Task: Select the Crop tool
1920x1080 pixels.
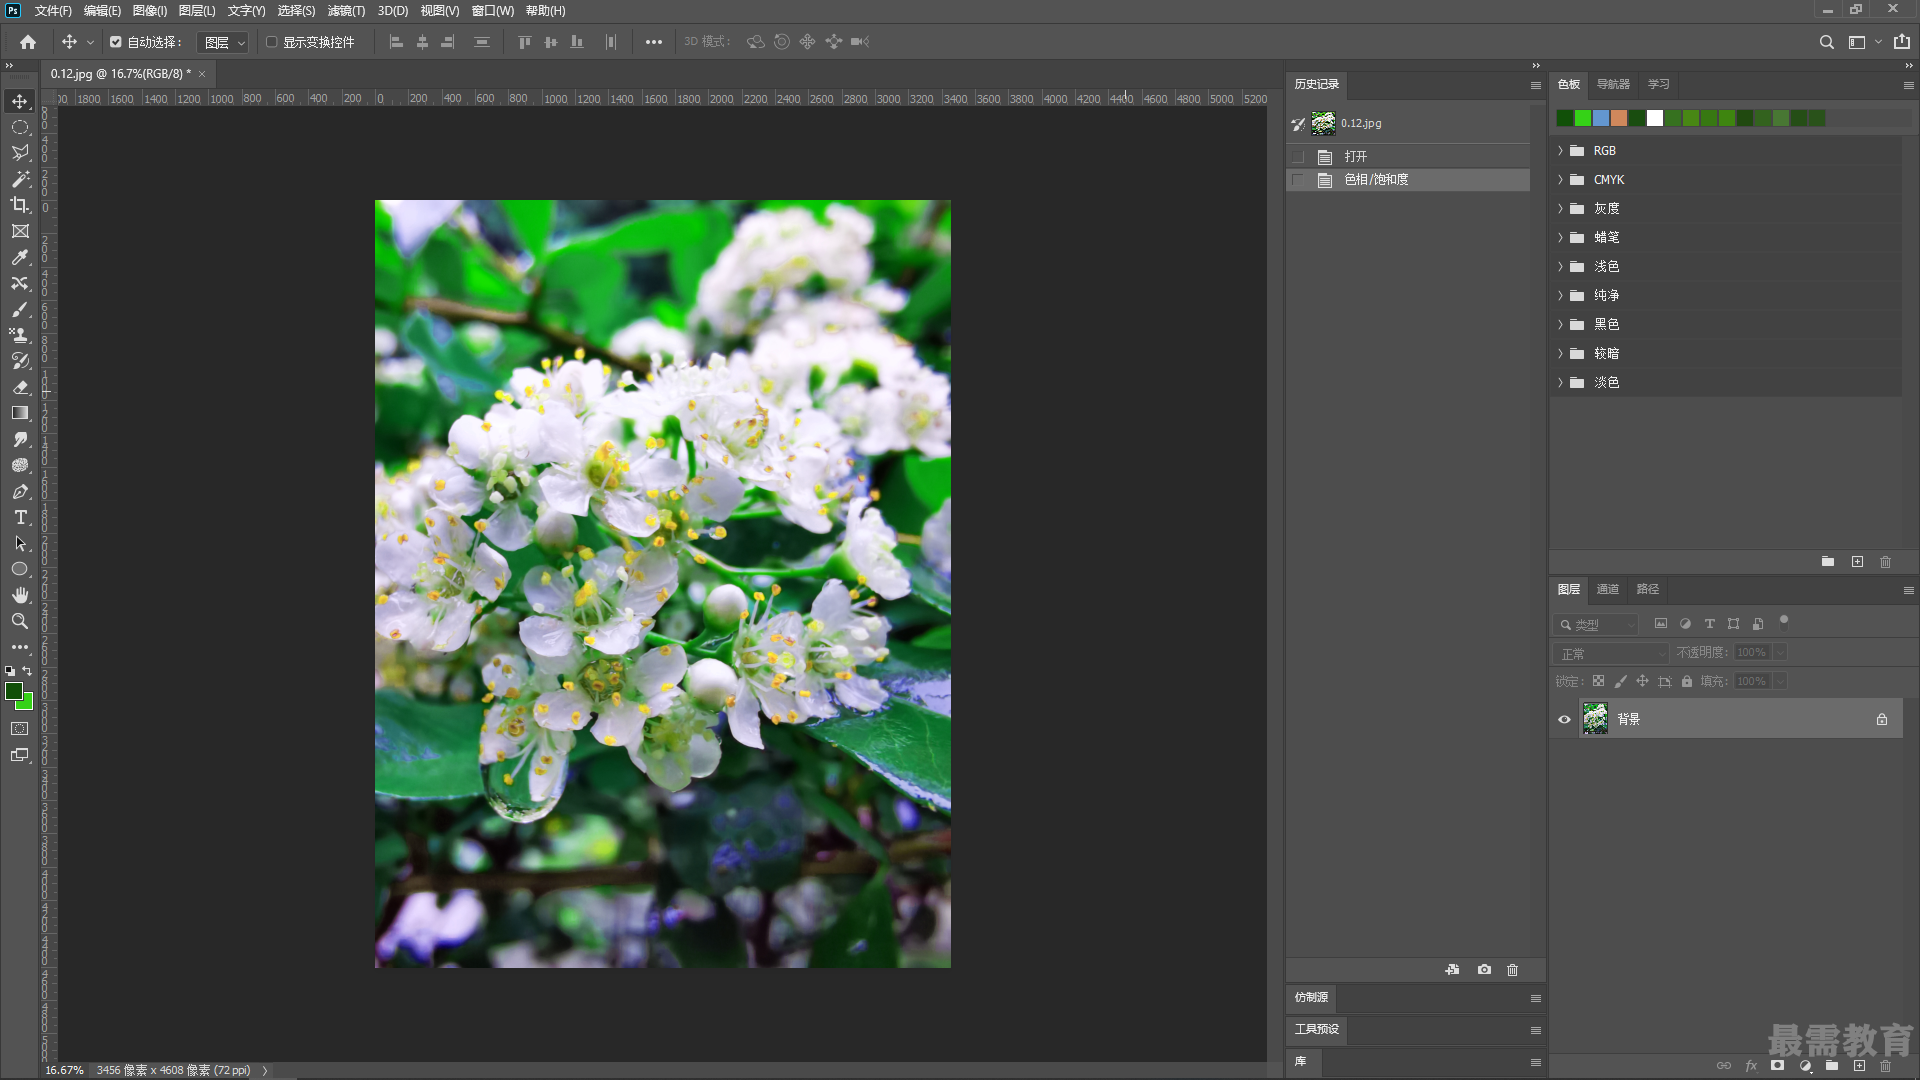Action: (x=20, y=205)
